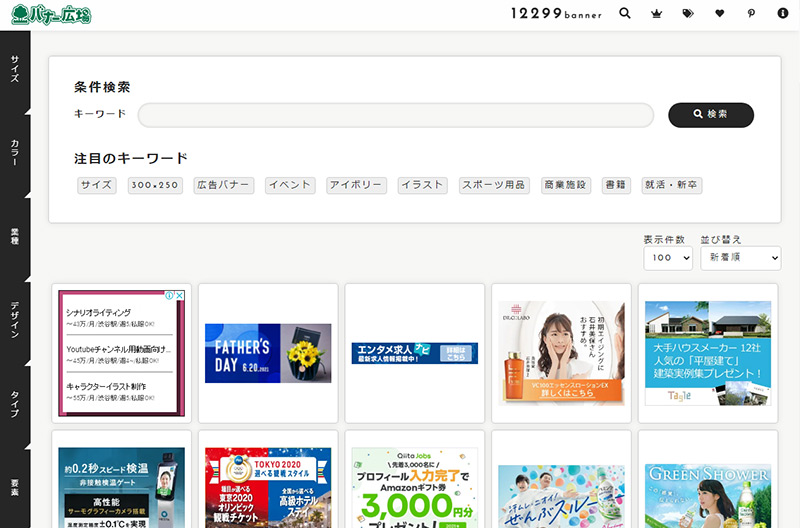Screen dimensions: 800x528
Task: Select the アイボリー keyword tag
Action: point(356,185)
